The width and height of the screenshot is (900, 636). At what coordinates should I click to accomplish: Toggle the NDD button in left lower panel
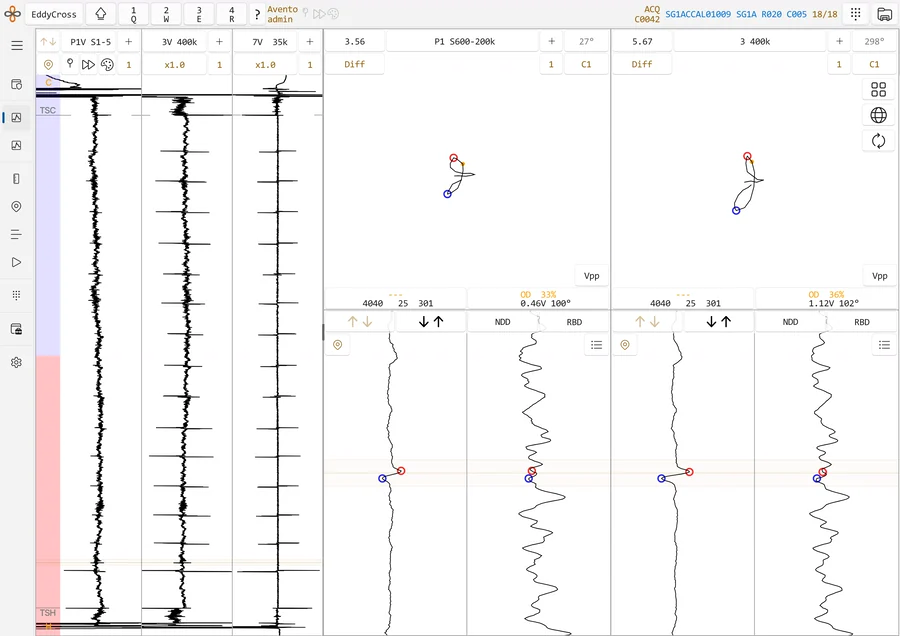tap(502, 322)
